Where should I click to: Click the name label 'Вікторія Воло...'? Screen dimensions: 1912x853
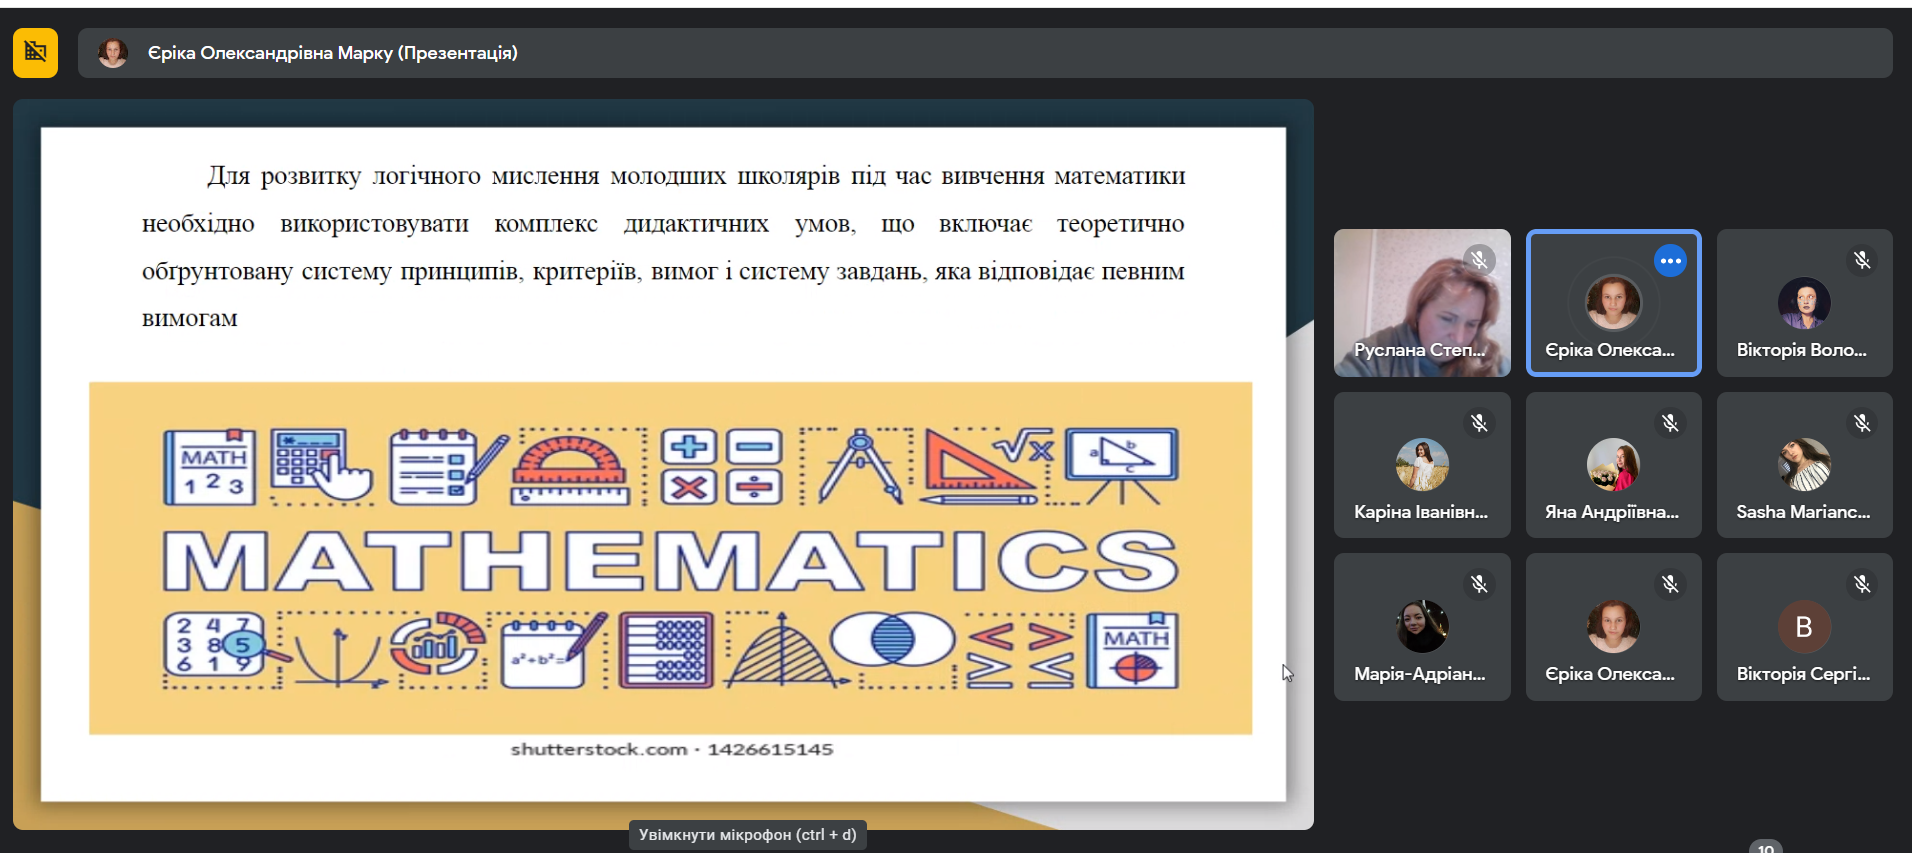click(x=1802, y=350)
